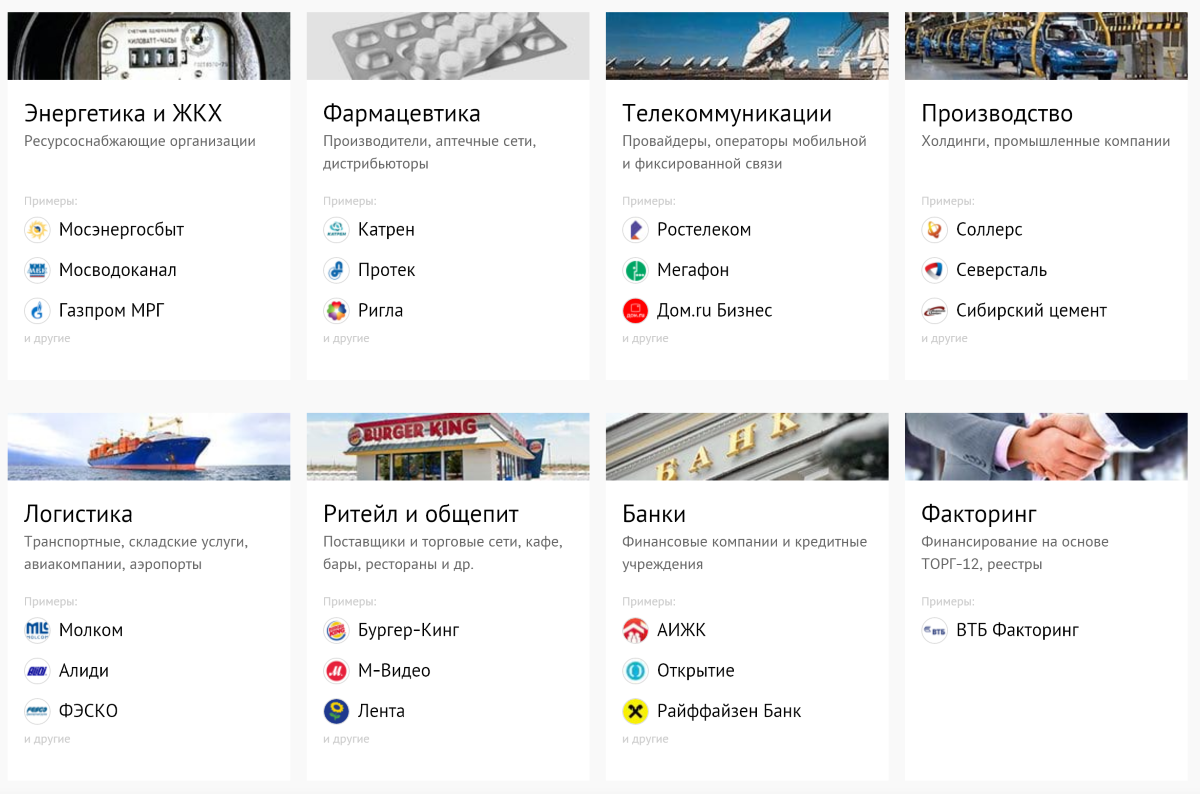Click the Северсталь logo icon
This screenshot has height=794, width=1200.
[x=934, y=270]
